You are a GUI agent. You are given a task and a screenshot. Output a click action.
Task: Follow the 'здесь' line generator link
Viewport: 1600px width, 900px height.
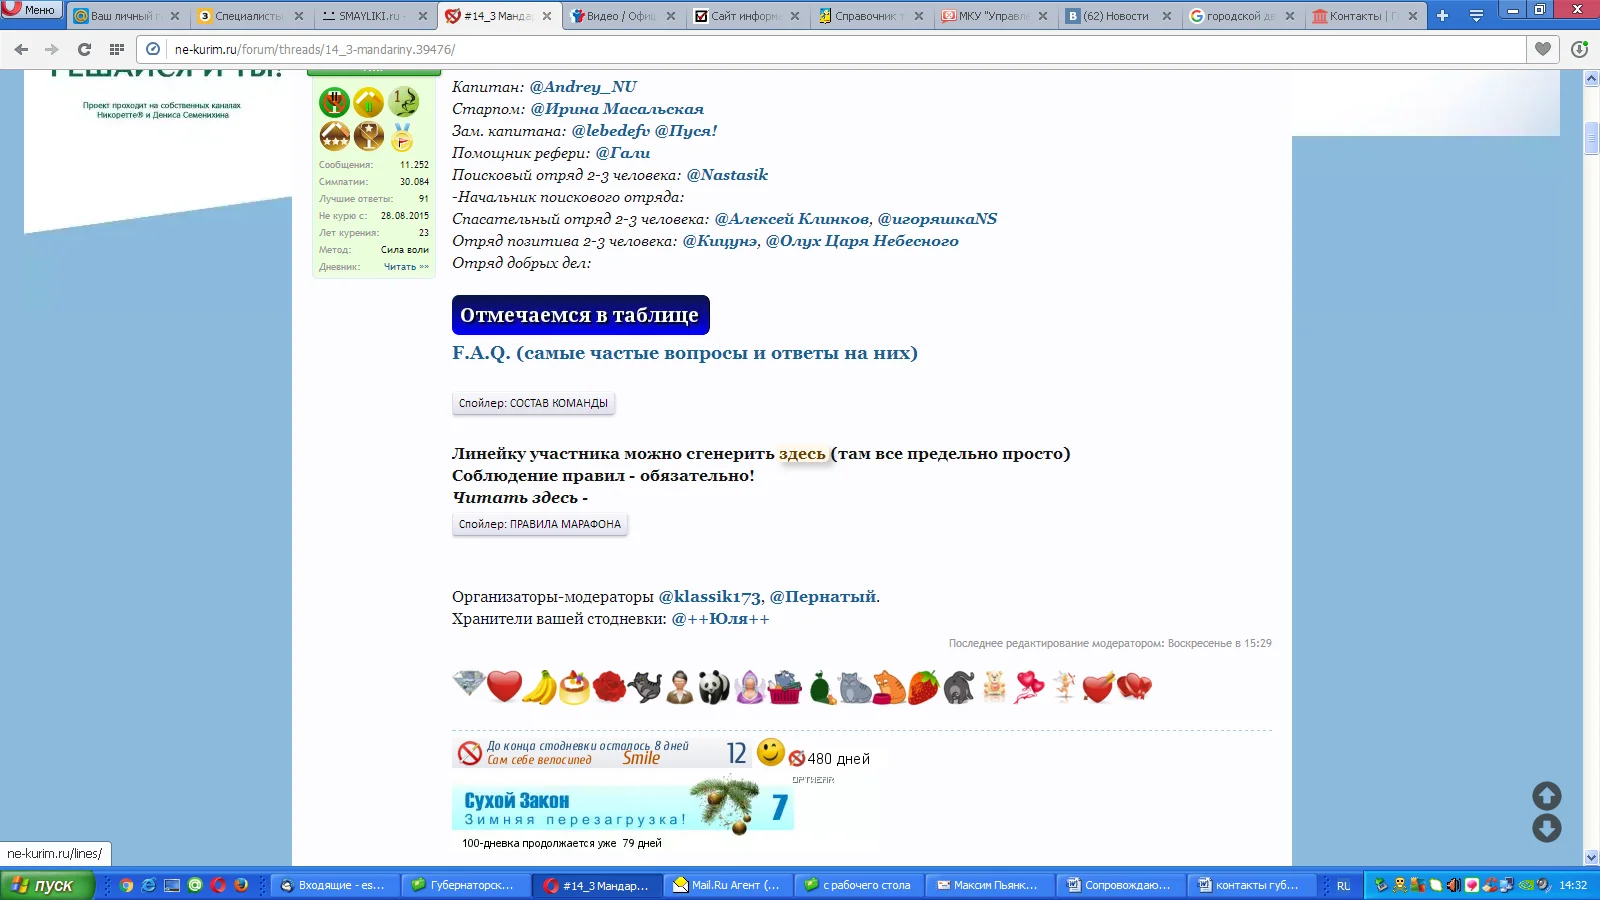tap(802, 454)
